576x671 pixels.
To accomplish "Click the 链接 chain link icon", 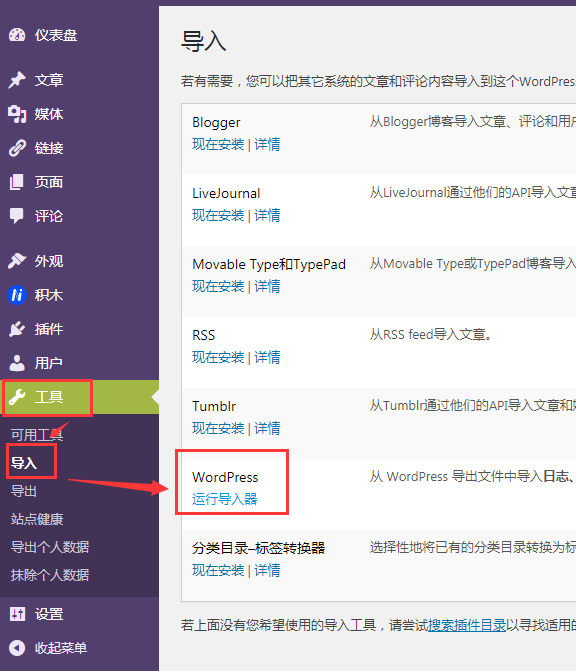I will click(x=17, y=148).
